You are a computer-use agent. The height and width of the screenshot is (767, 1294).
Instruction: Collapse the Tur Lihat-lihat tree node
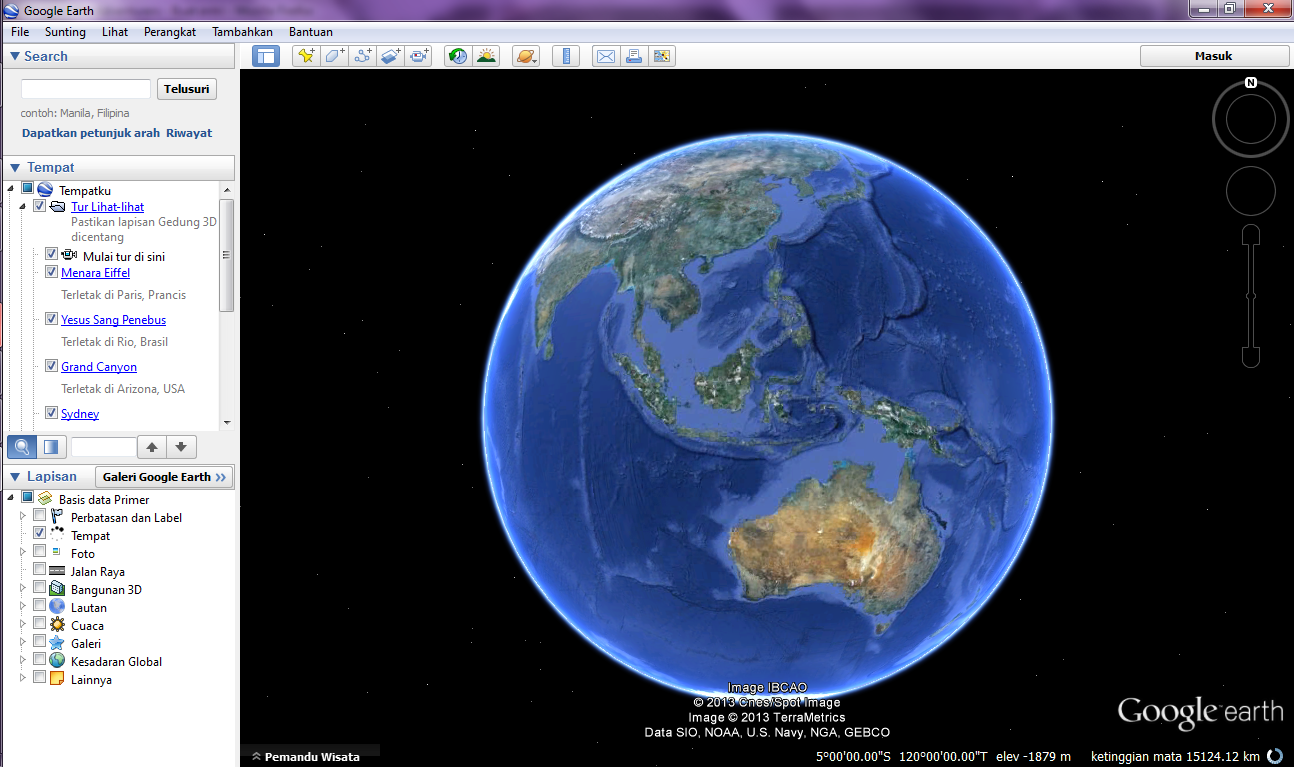[x=23, y=207]
